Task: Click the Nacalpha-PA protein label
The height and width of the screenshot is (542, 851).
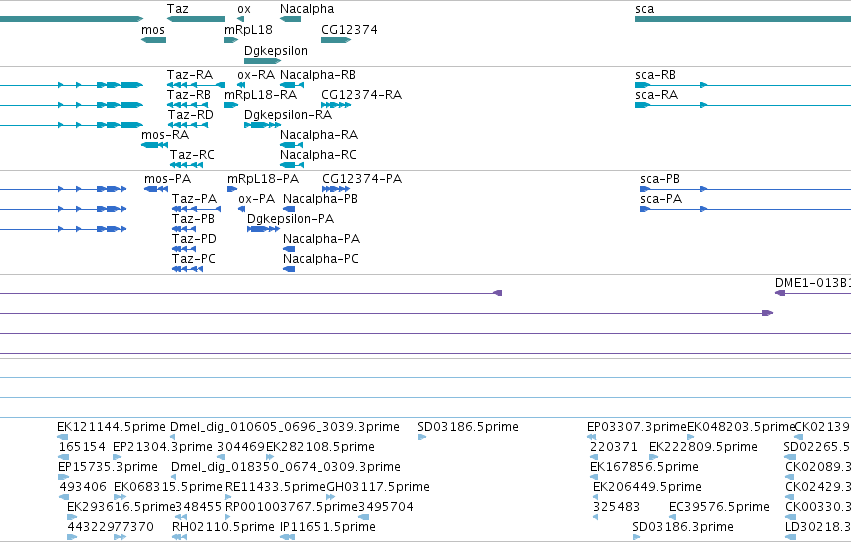Action: (x=321, y=239)
